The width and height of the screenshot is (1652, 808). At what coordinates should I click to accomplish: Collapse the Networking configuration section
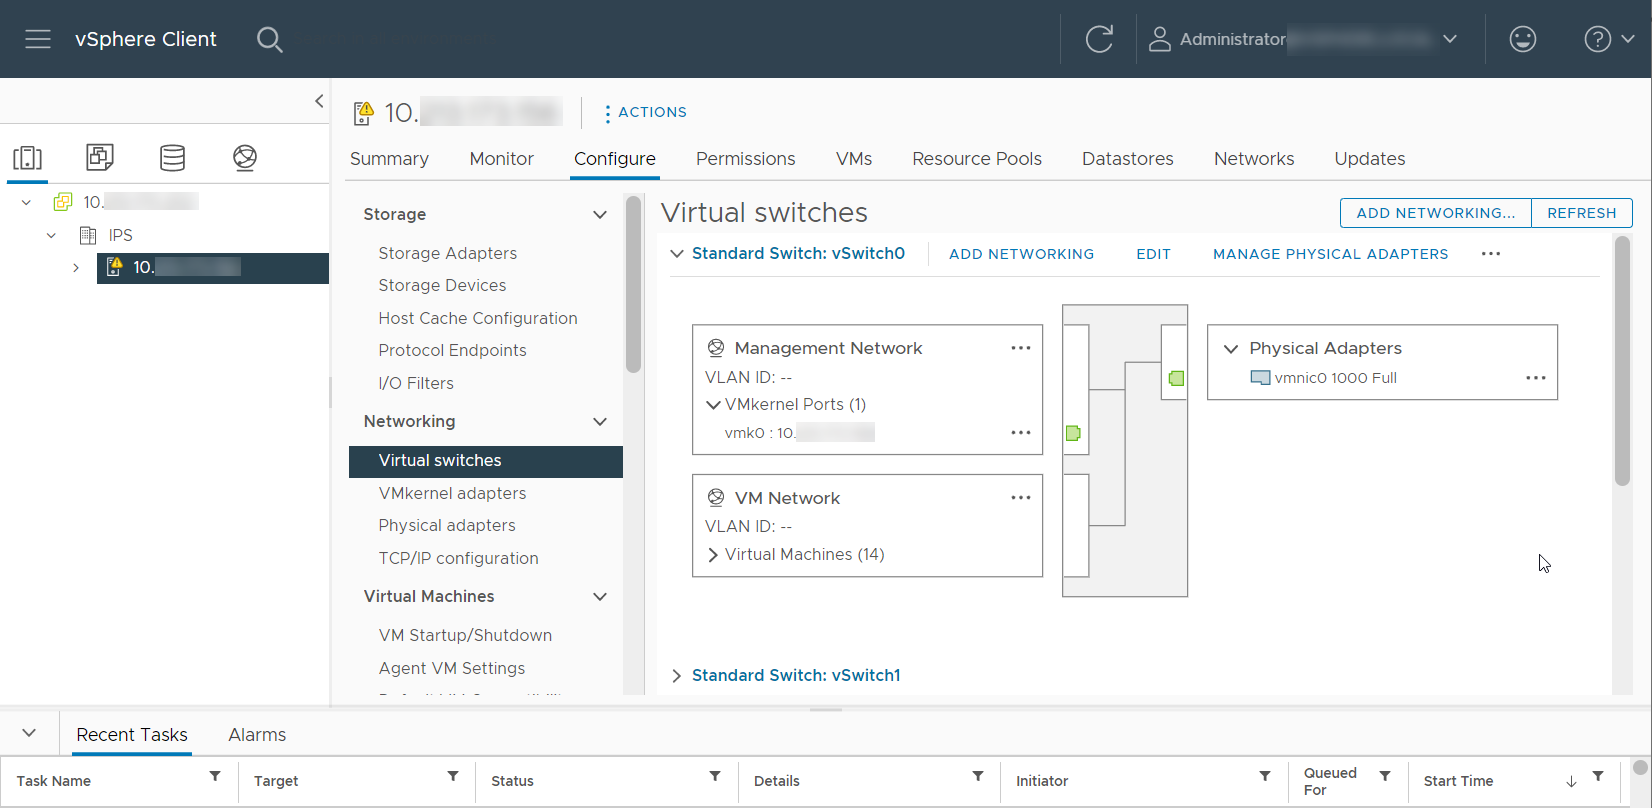click(x=600, y=422)
